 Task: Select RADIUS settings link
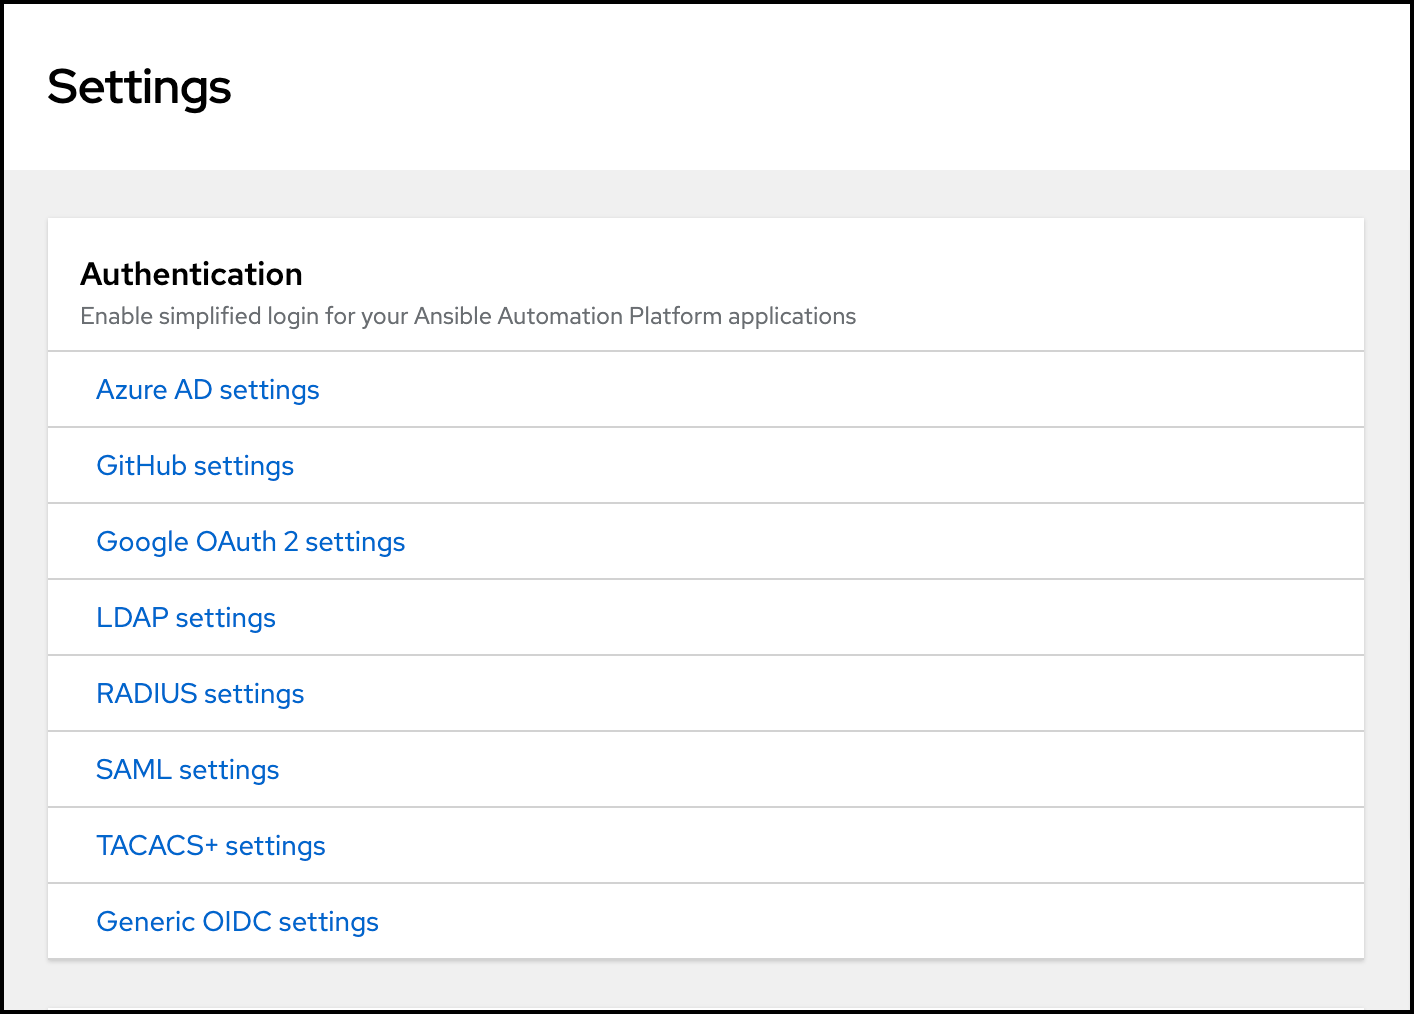[x=200, y=694]
